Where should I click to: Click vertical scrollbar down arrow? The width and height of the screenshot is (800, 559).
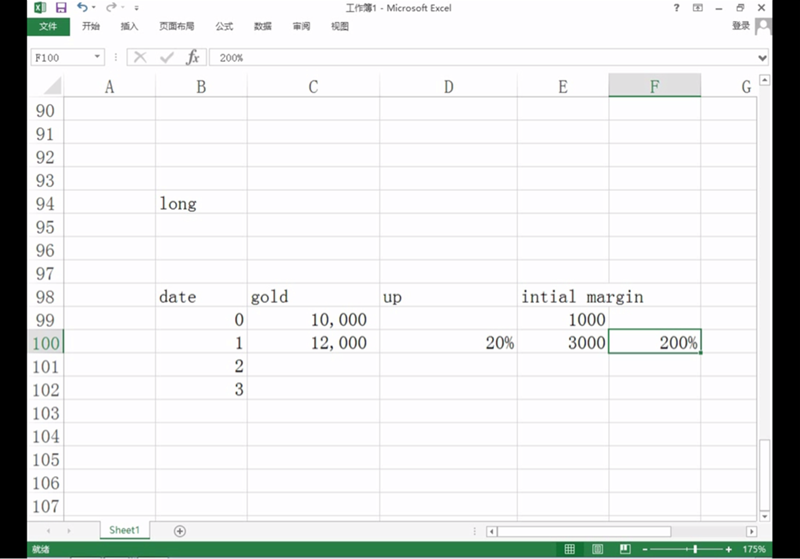[x=764, y=516]
